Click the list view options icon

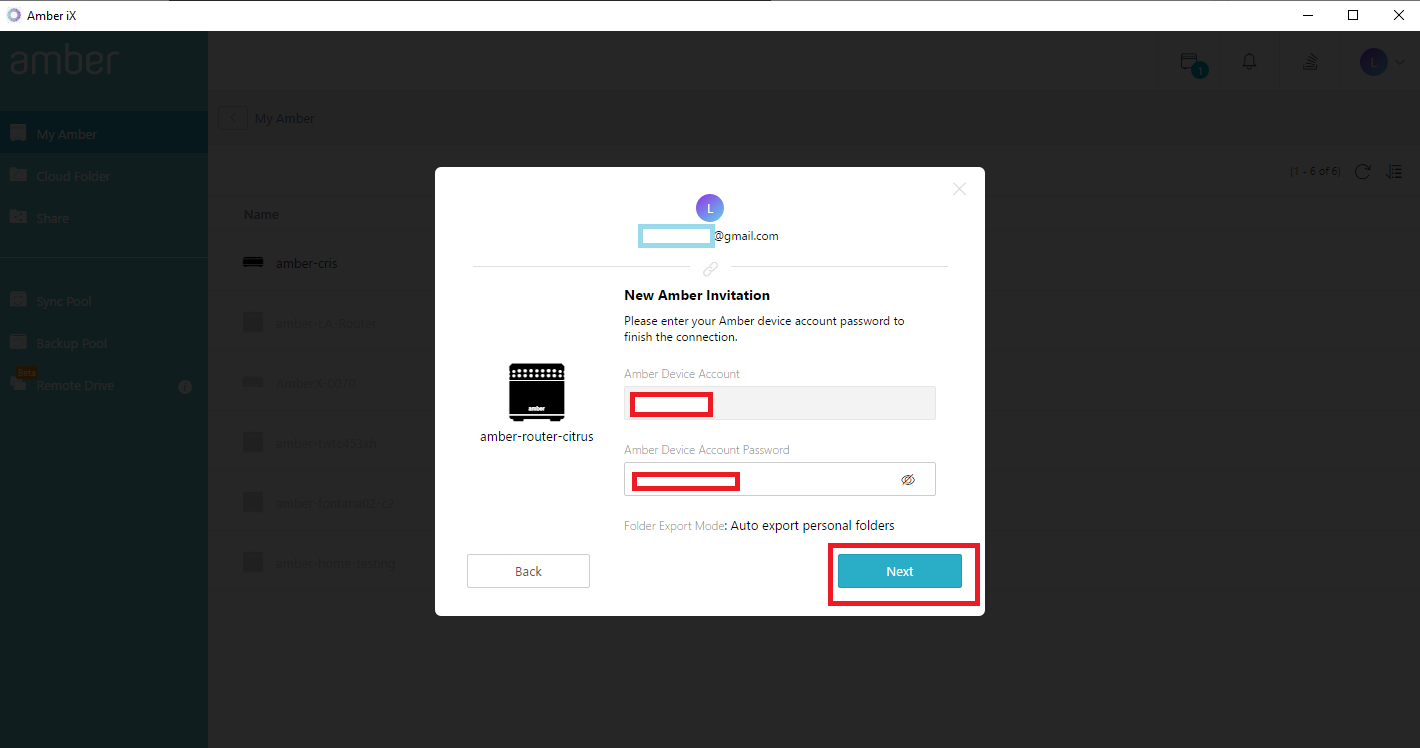pos(1394,172)
